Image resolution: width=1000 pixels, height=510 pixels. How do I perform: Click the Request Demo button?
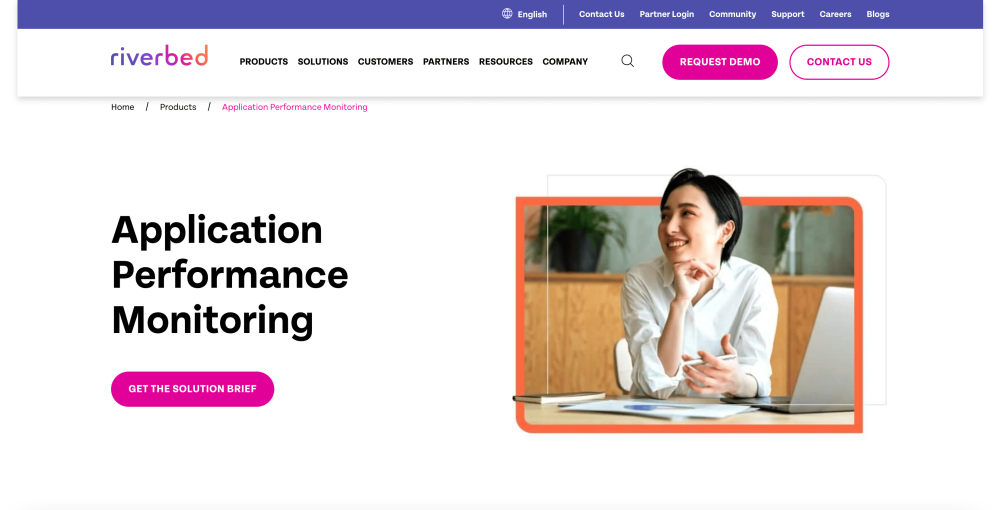pyautogui.click(x=719, y=62)
